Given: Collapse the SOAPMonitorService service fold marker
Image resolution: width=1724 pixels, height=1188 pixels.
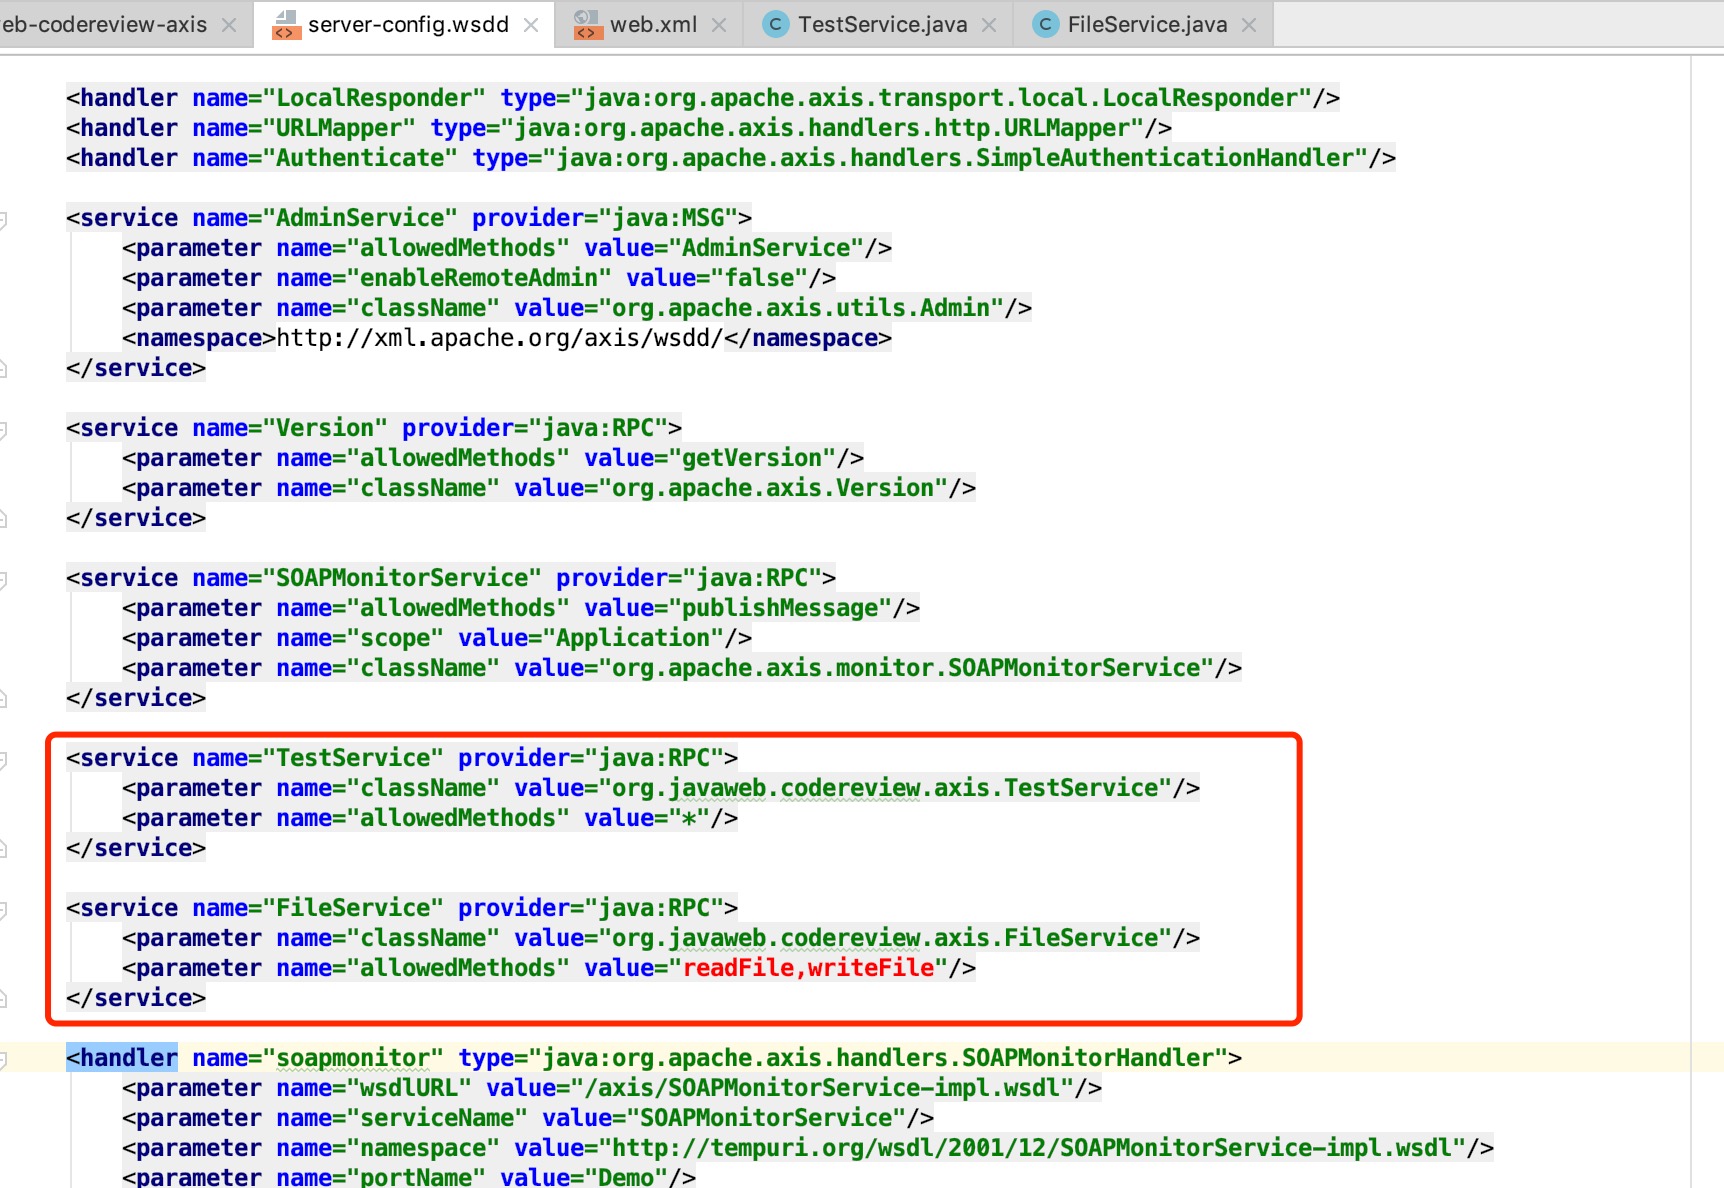Looking at the screenshot, I should pos(3,579).
